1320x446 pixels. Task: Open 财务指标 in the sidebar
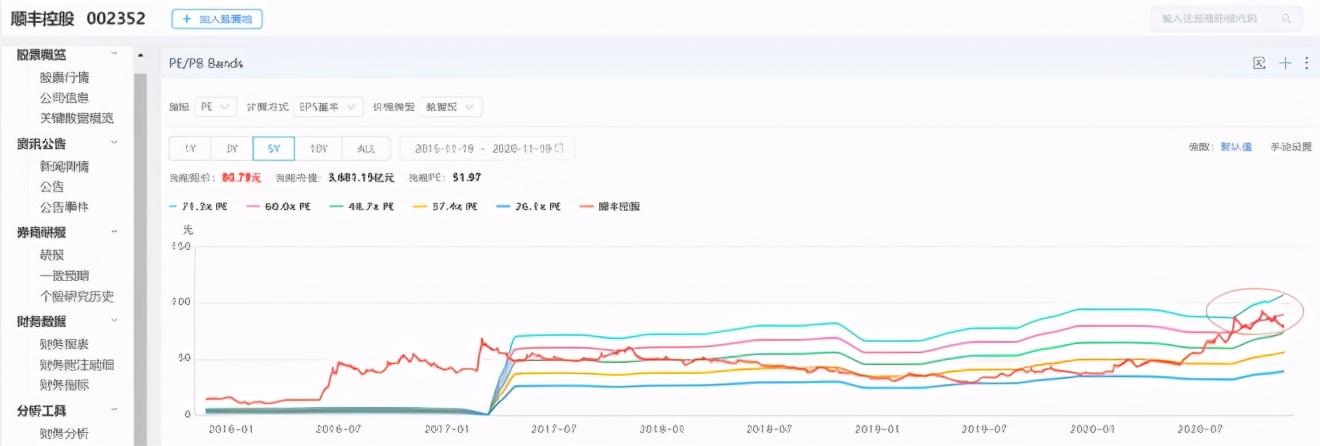pos(64,384)
